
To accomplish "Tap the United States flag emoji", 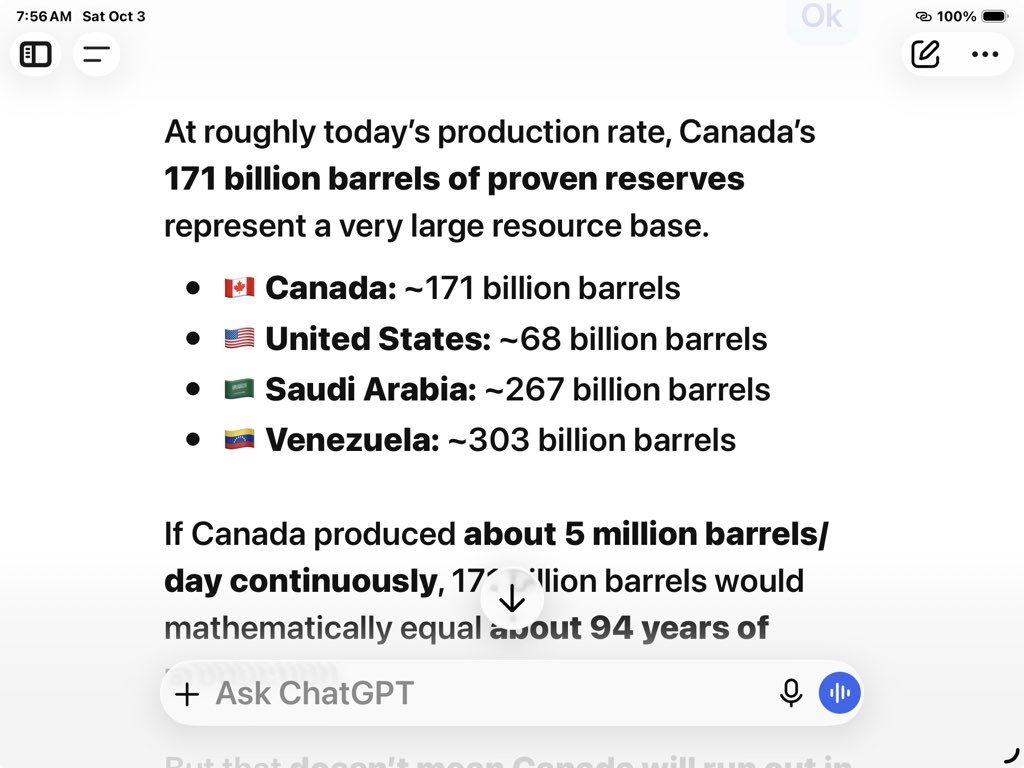I will click(239, 338).
